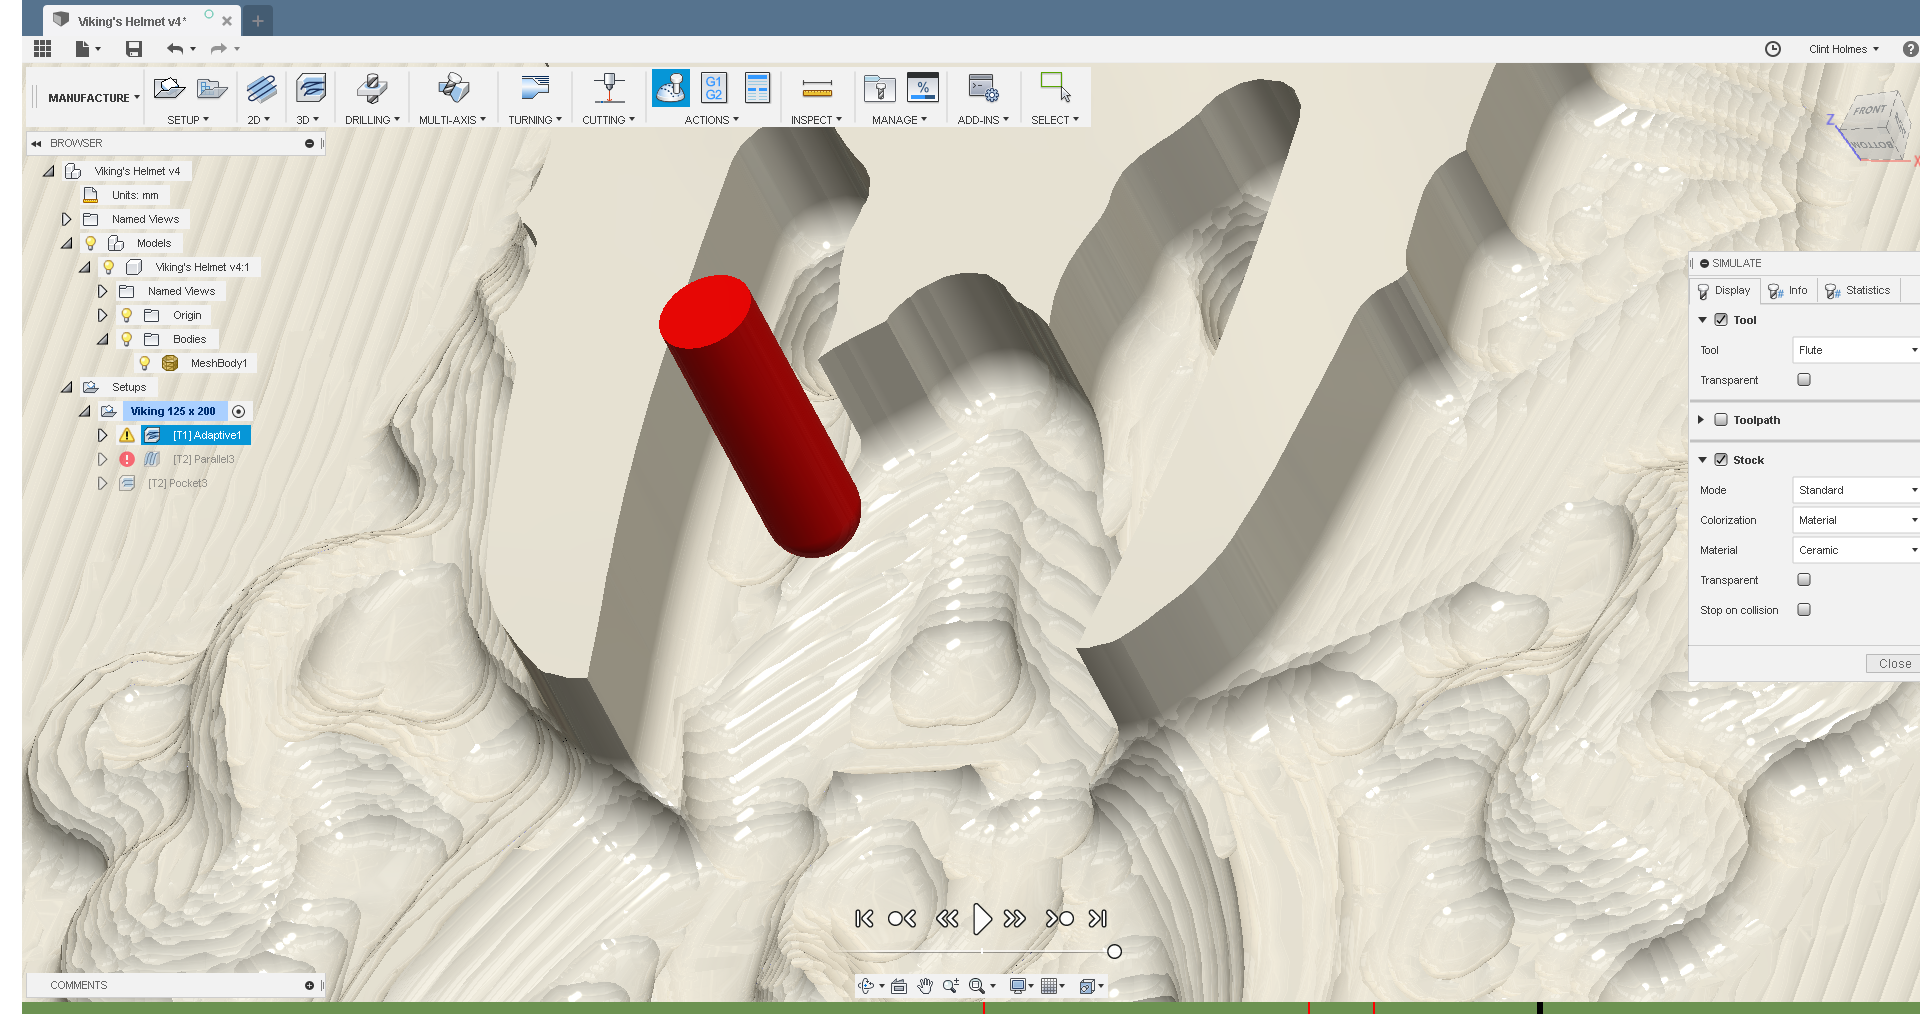Enable Stop on collision
The width and height of the screenshot is (1920, 1014).
1804,609
